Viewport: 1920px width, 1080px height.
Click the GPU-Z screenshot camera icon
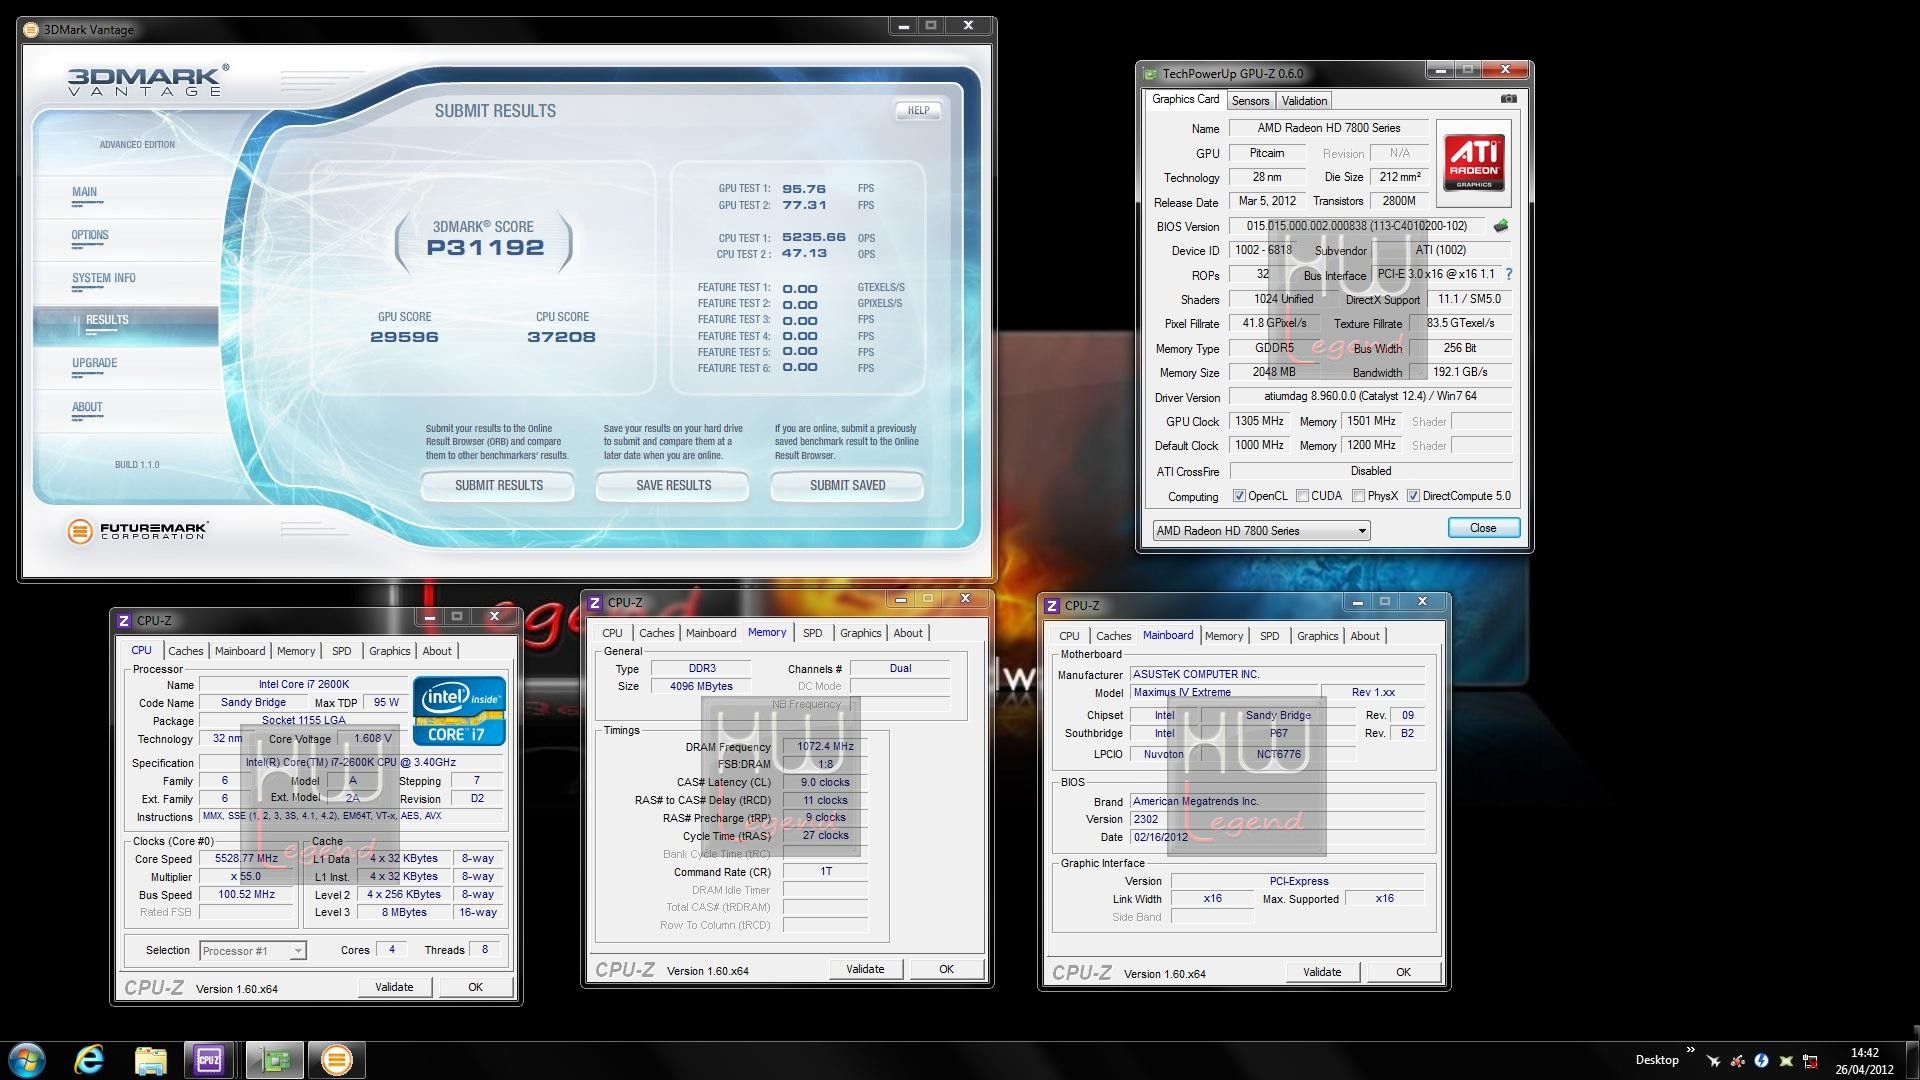1509,99
